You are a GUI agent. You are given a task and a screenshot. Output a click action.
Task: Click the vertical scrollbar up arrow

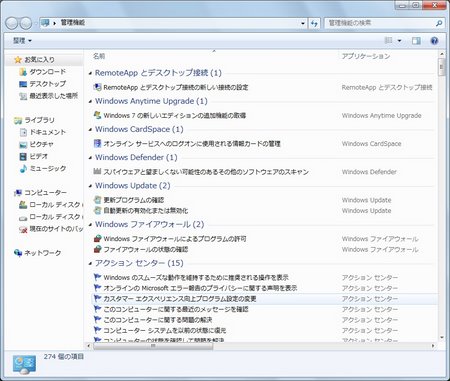[442, 54]
